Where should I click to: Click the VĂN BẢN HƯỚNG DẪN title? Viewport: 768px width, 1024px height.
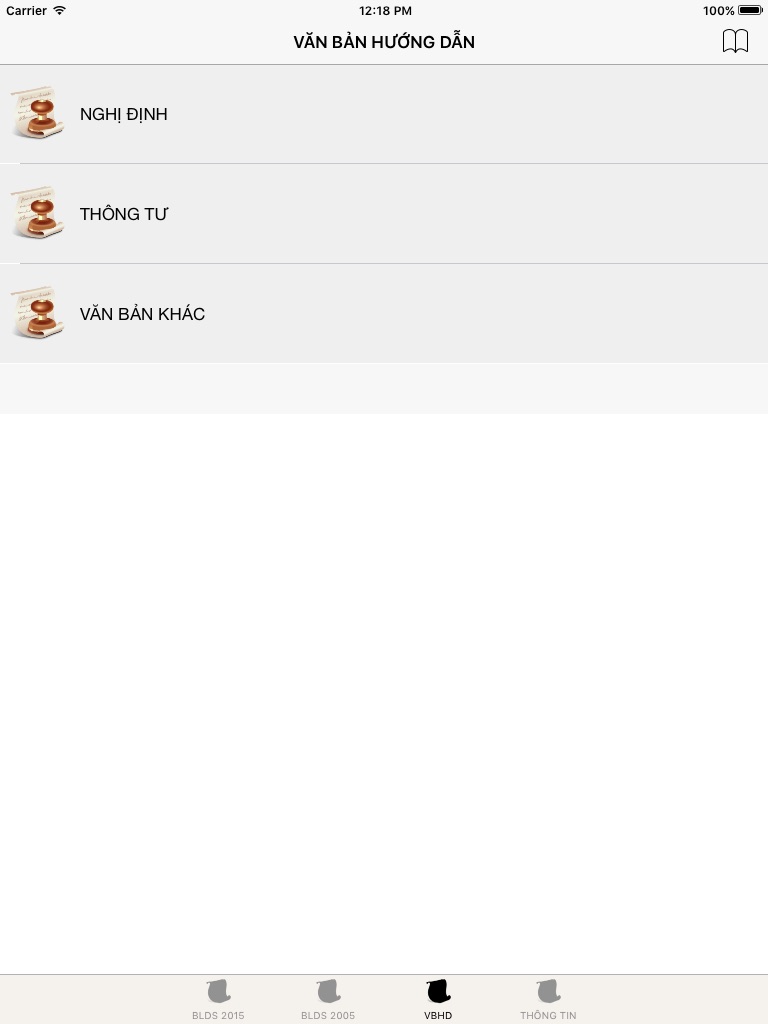[384, 42]
